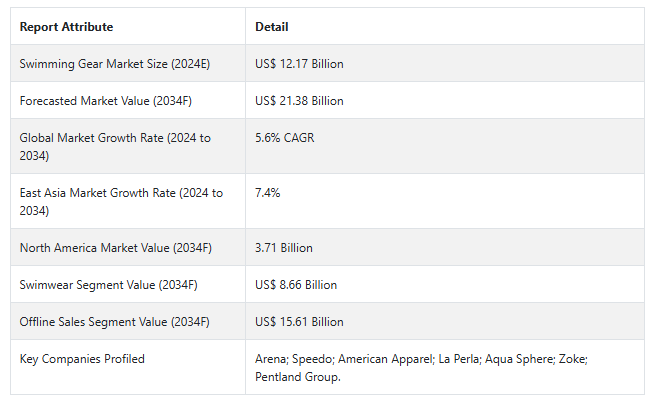Click the 5.6% CAGR value

pyautogui.click(x=284, y=138)
